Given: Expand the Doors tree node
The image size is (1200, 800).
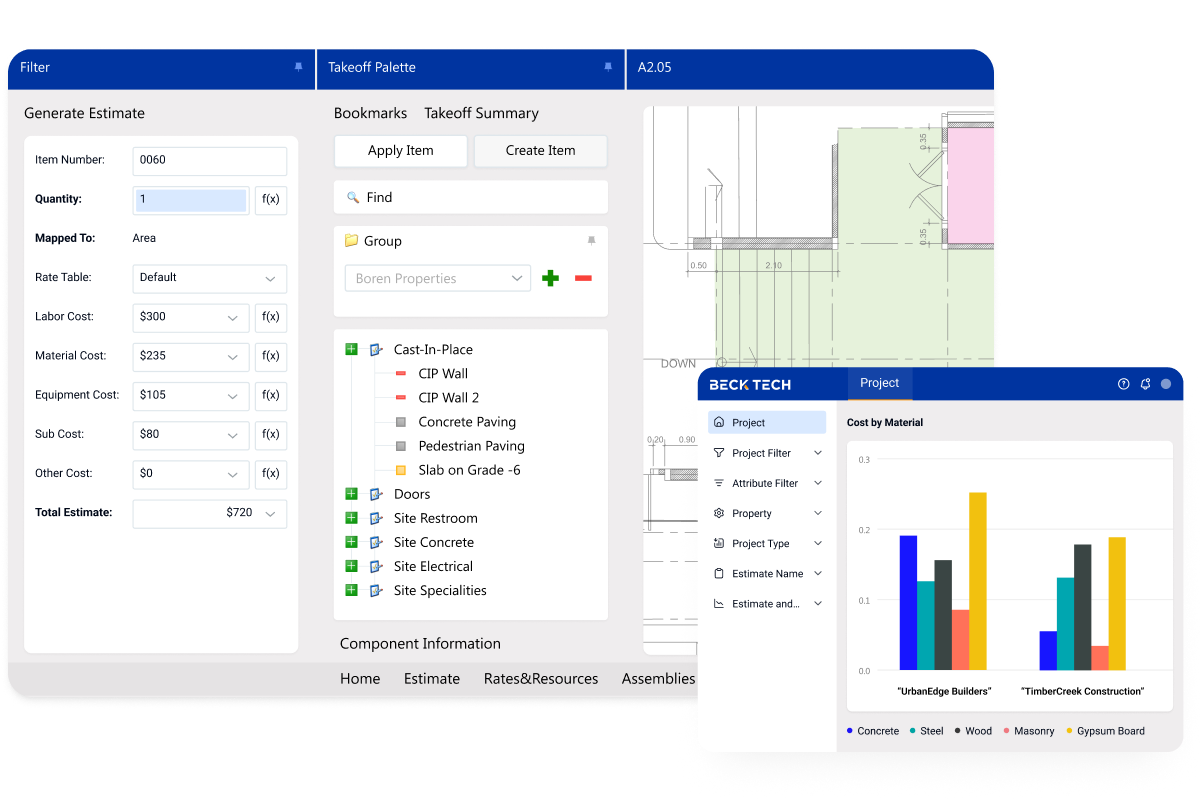Looking at the screenshot, I should (351, 494).
